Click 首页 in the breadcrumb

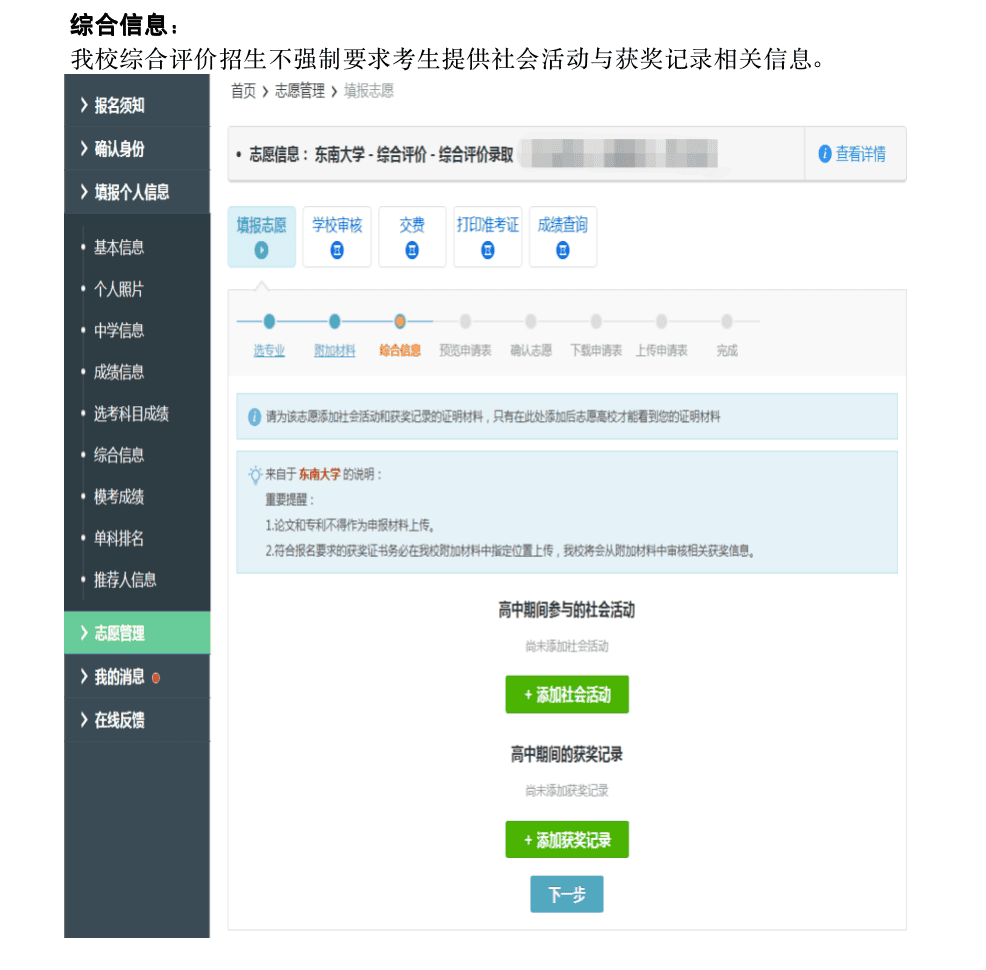pyautogui.click(x=243, y=91)
